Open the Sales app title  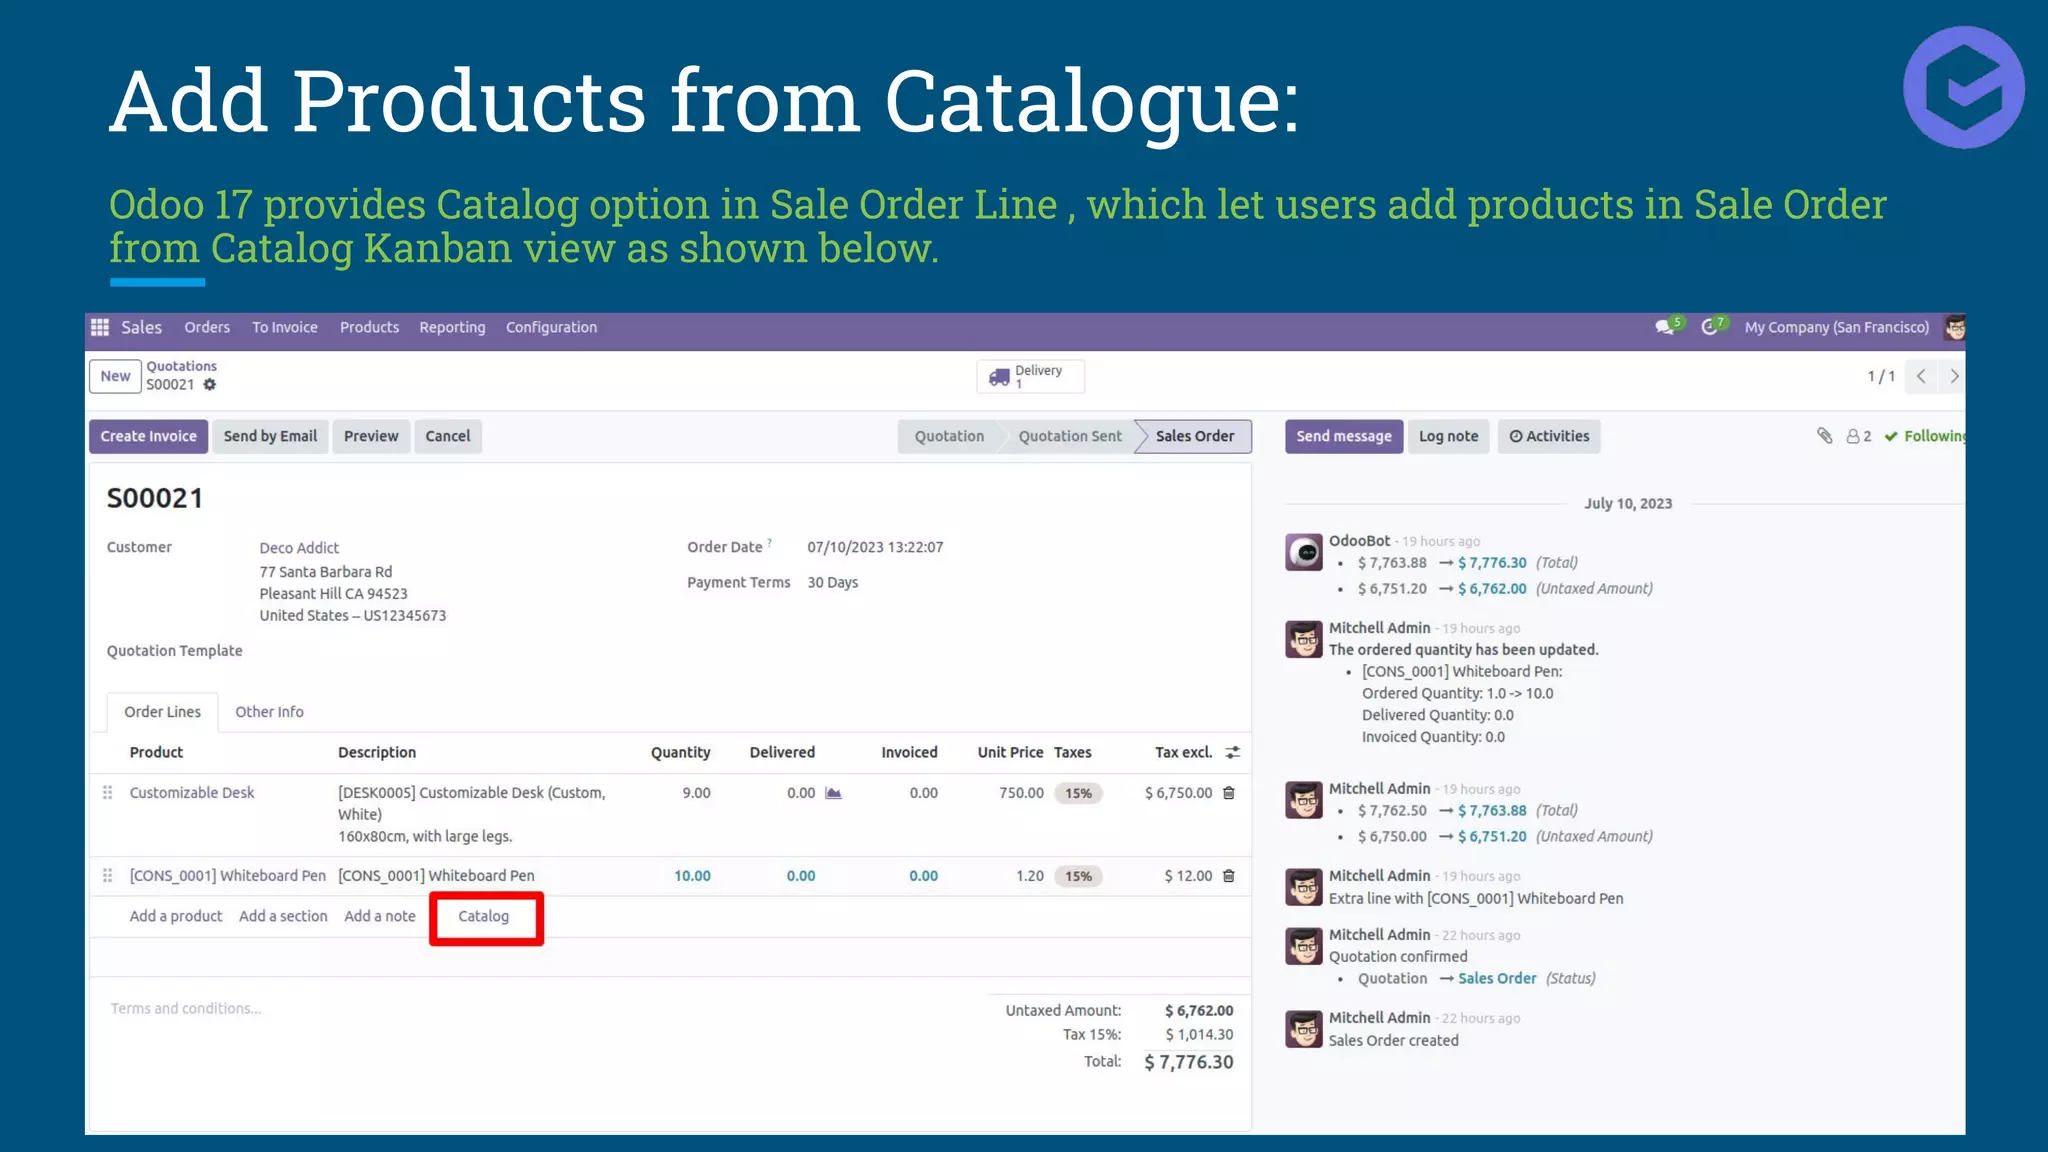click(141, 327)
